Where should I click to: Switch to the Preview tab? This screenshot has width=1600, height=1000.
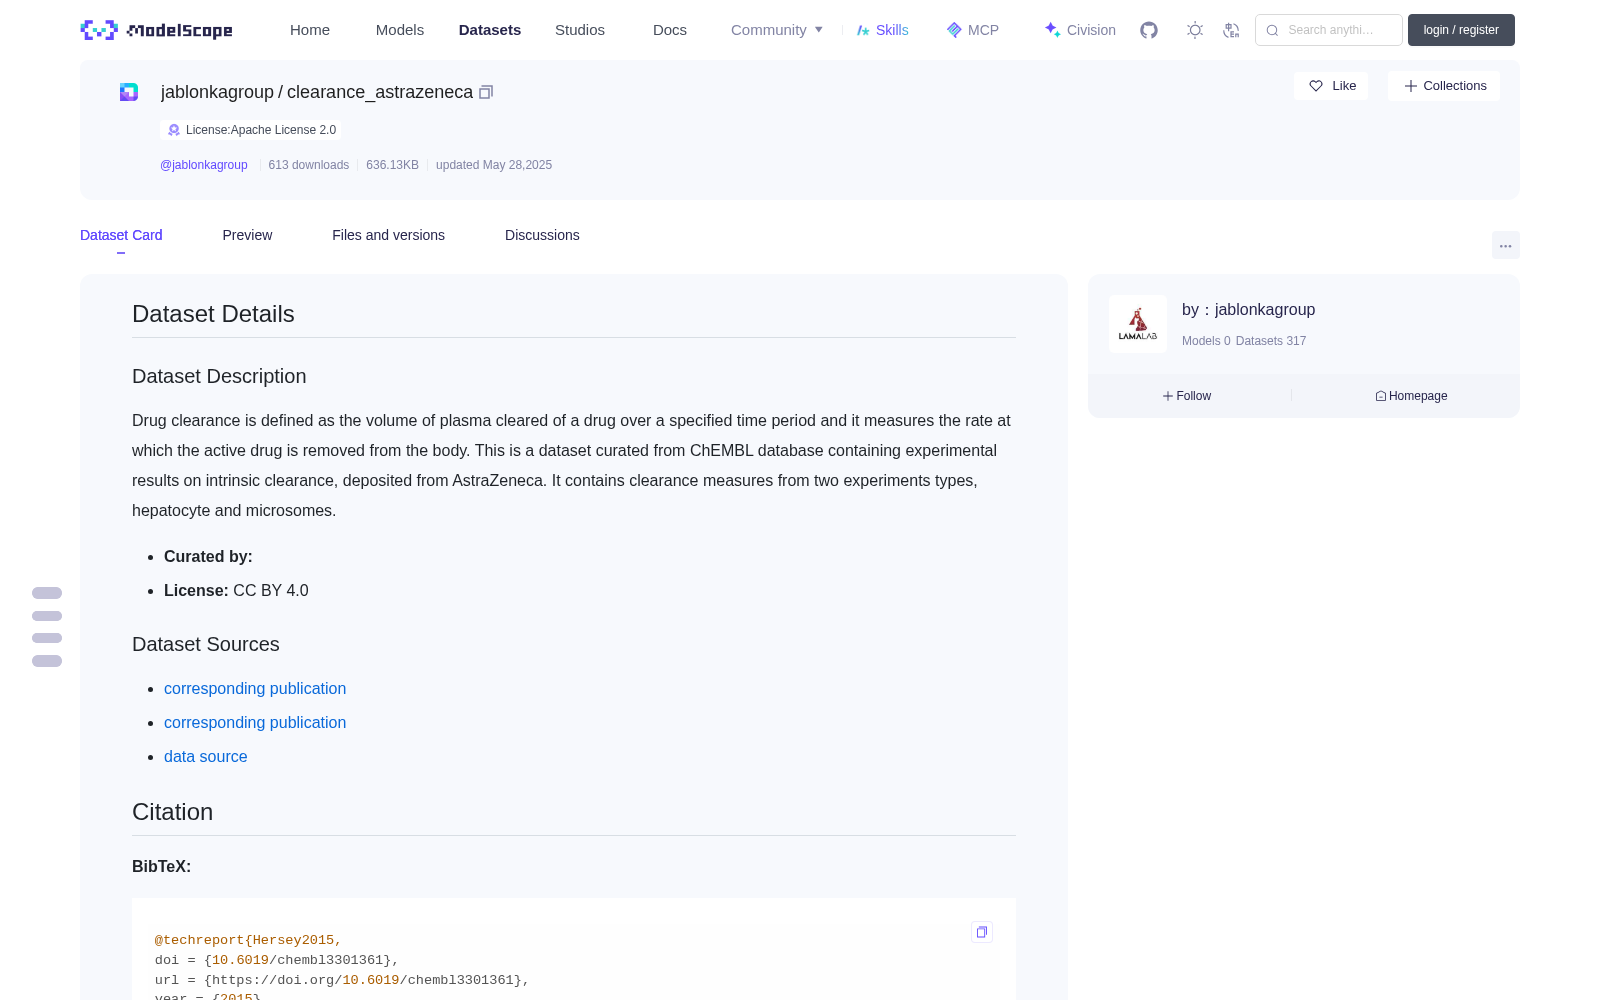[x=247, y=235]
